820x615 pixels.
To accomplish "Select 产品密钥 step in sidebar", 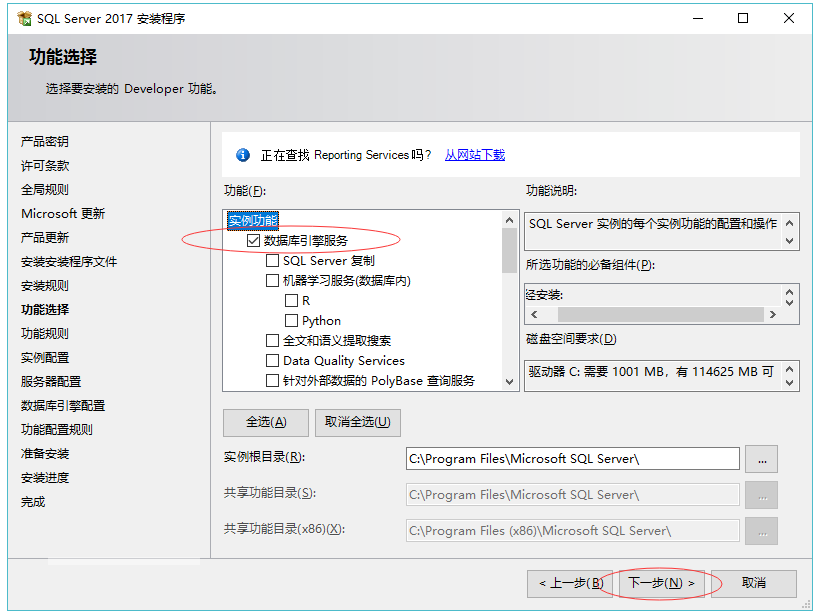I will click(45, 142).
